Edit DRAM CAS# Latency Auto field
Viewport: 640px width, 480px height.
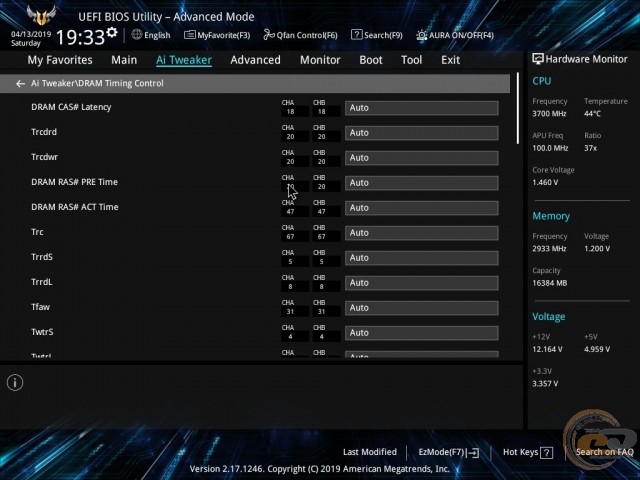click(x=422, y=108)
